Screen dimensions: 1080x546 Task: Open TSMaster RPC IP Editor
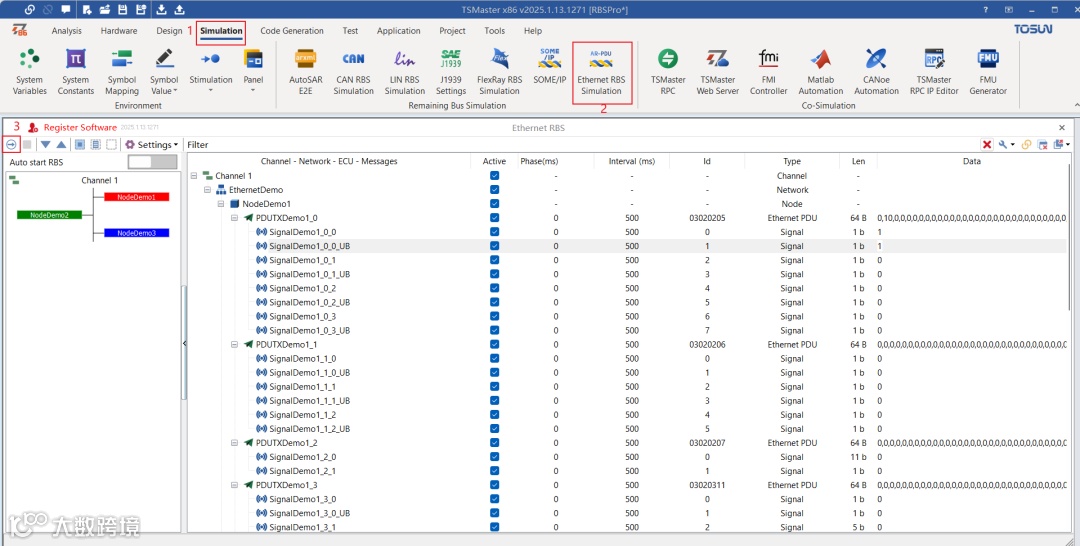click(934, 72)
